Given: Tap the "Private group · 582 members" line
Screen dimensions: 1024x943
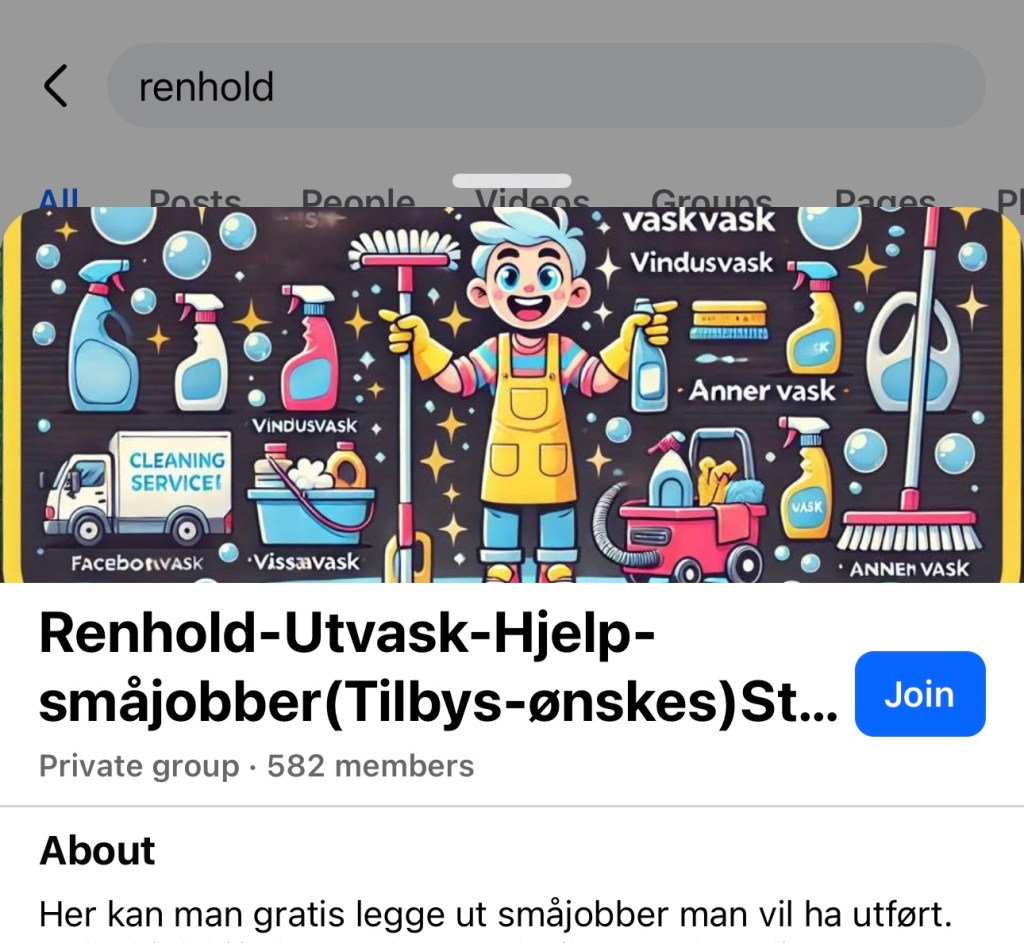Looking at the screenshot, I should [256, 765].
